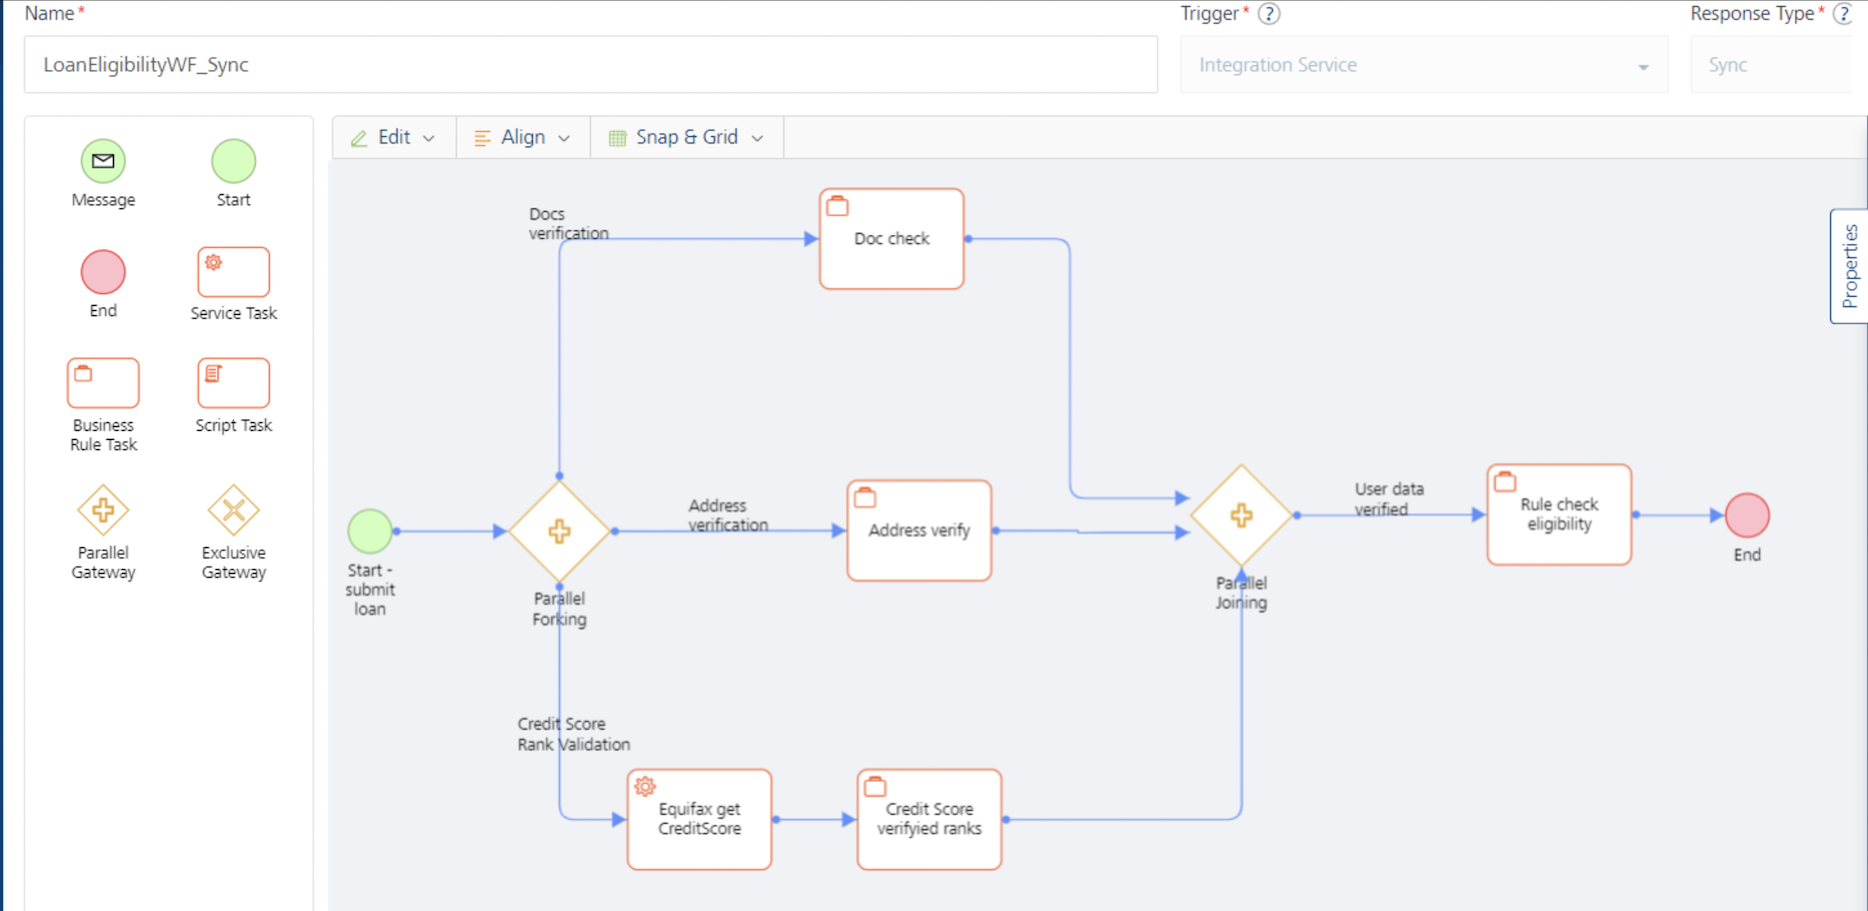Open the Snap & Grid dropdown
This screenshot has width=1868, height=911.
[x=686, y=137]
